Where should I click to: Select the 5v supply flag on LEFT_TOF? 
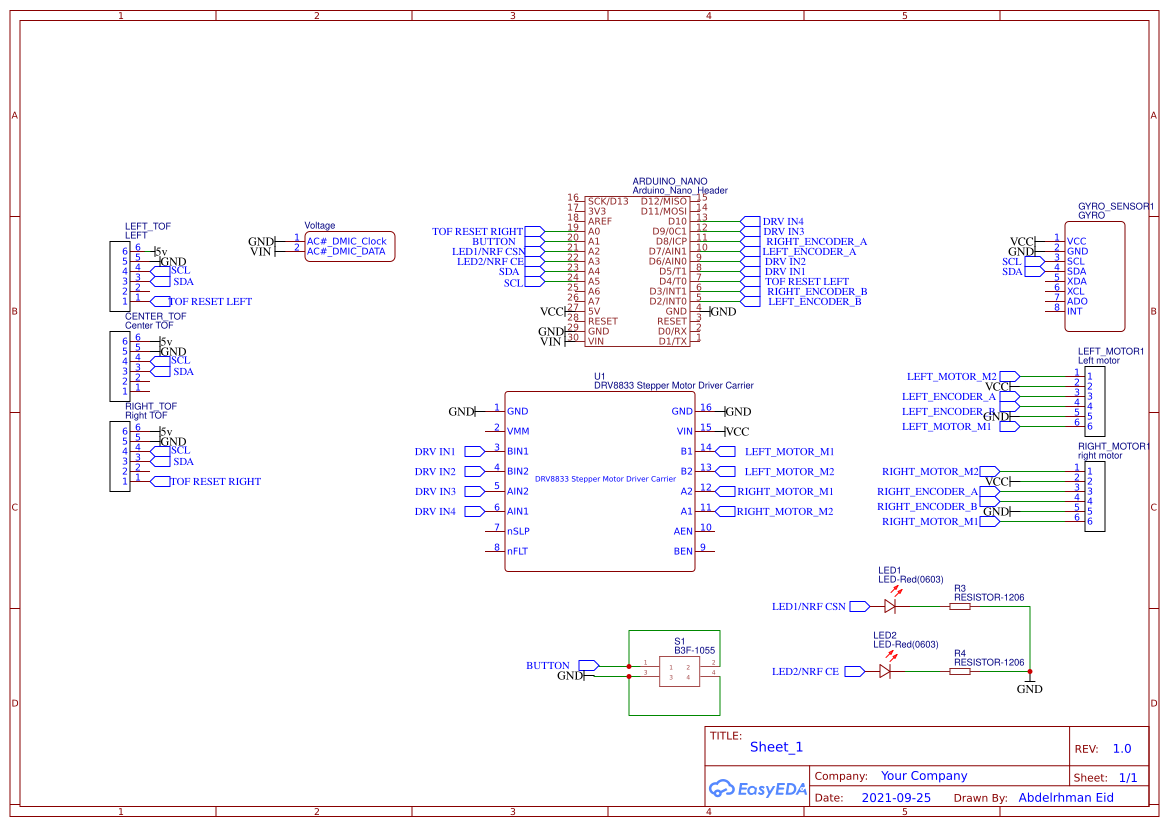(x=160, y=249)
